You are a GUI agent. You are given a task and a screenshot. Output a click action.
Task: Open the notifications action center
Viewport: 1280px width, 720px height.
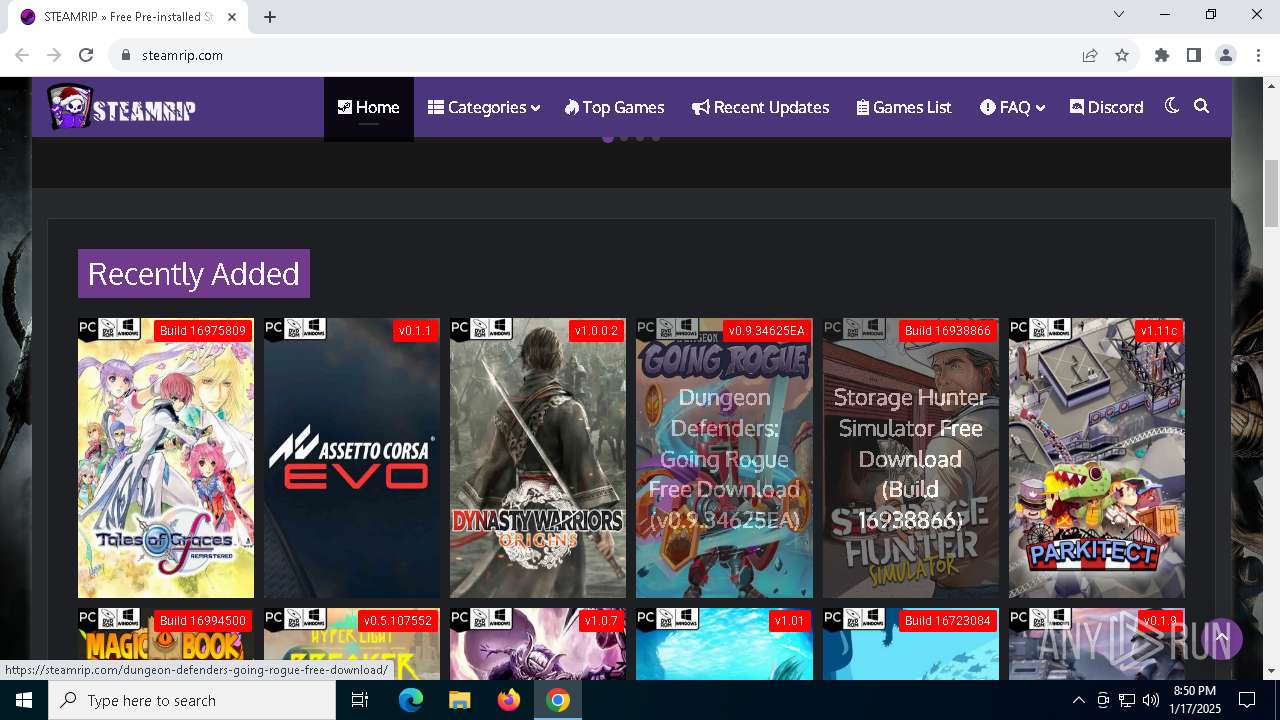coord(1247,700)
